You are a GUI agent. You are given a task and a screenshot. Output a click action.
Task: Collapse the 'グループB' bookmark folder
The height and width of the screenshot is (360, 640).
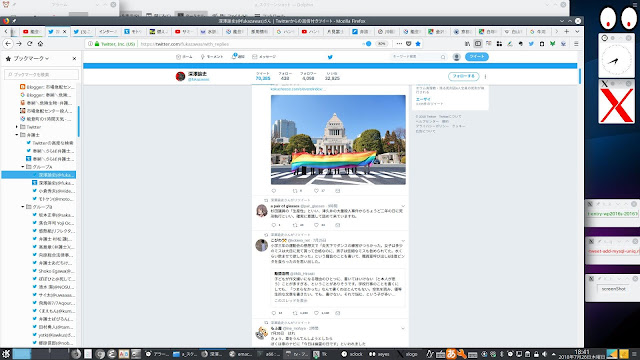[x=23, y=207]
